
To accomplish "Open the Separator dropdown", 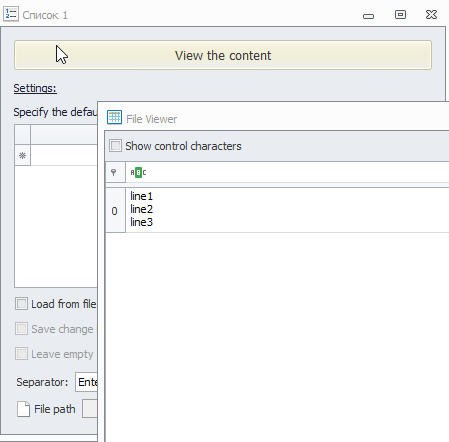I will pos(86,382).
